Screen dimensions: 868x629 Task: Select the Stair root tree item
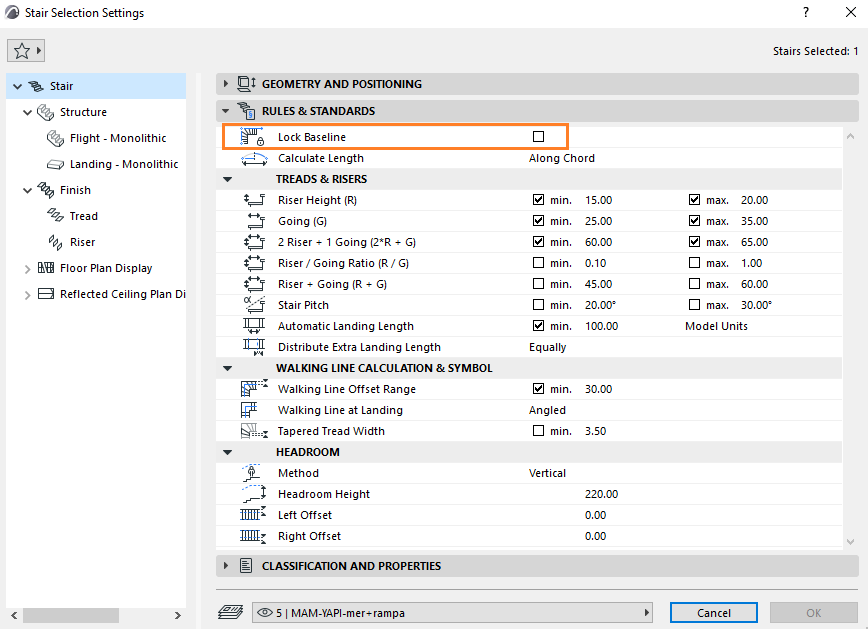61,86
